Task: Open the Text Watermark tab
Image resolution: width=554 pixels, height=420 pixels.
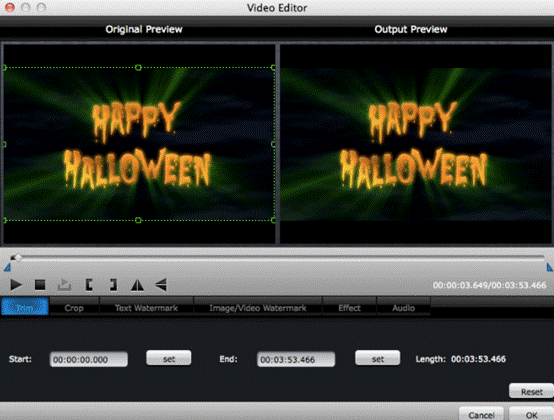Action: (x=146, y=308)
